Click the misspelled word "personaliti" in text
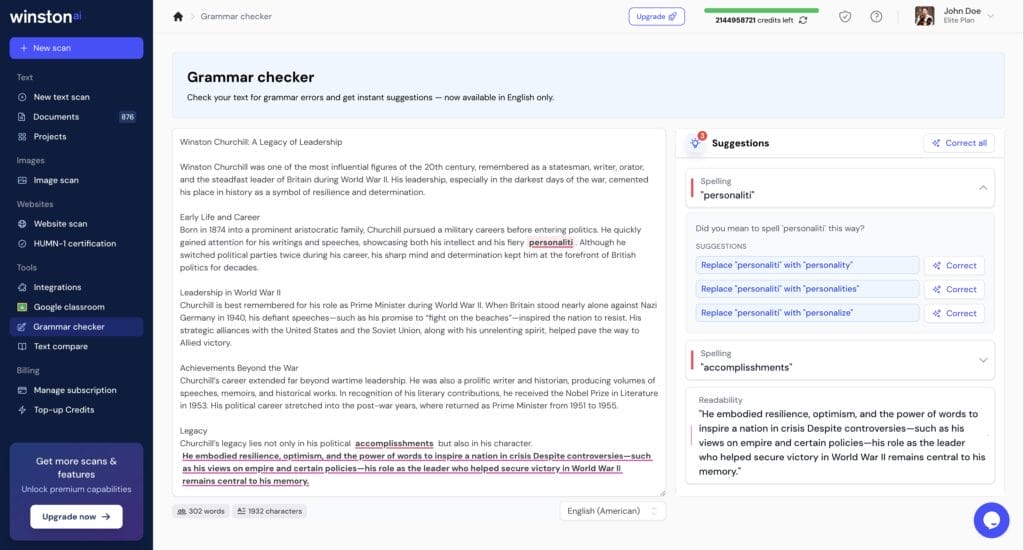This screenshot has width=1024, height=550. coord(551,242)
